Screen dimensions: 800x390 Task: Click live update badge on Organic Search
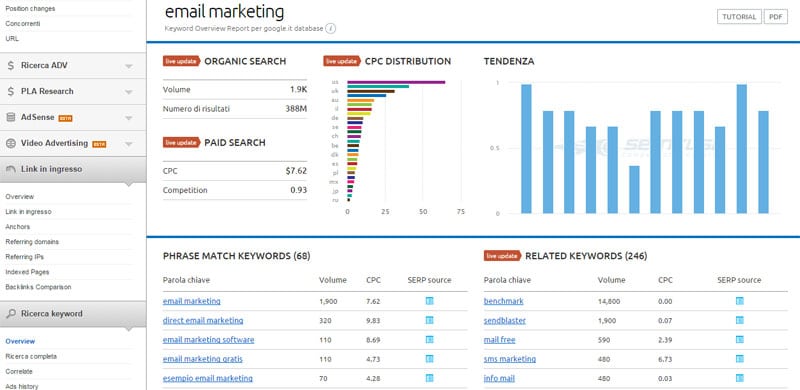point(182,61)
